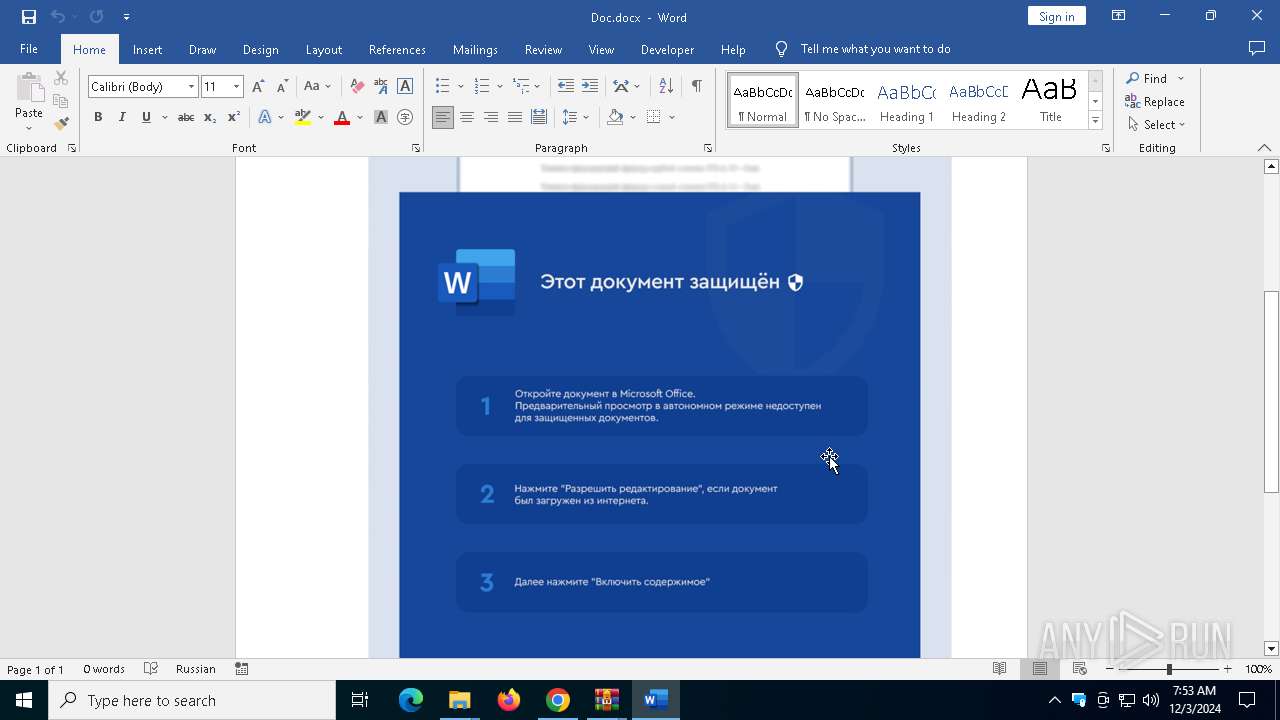This screenshot has height=720, width=1280.
Task: Click the Format Painter brush icon
Action: click(x=61, y=124)
